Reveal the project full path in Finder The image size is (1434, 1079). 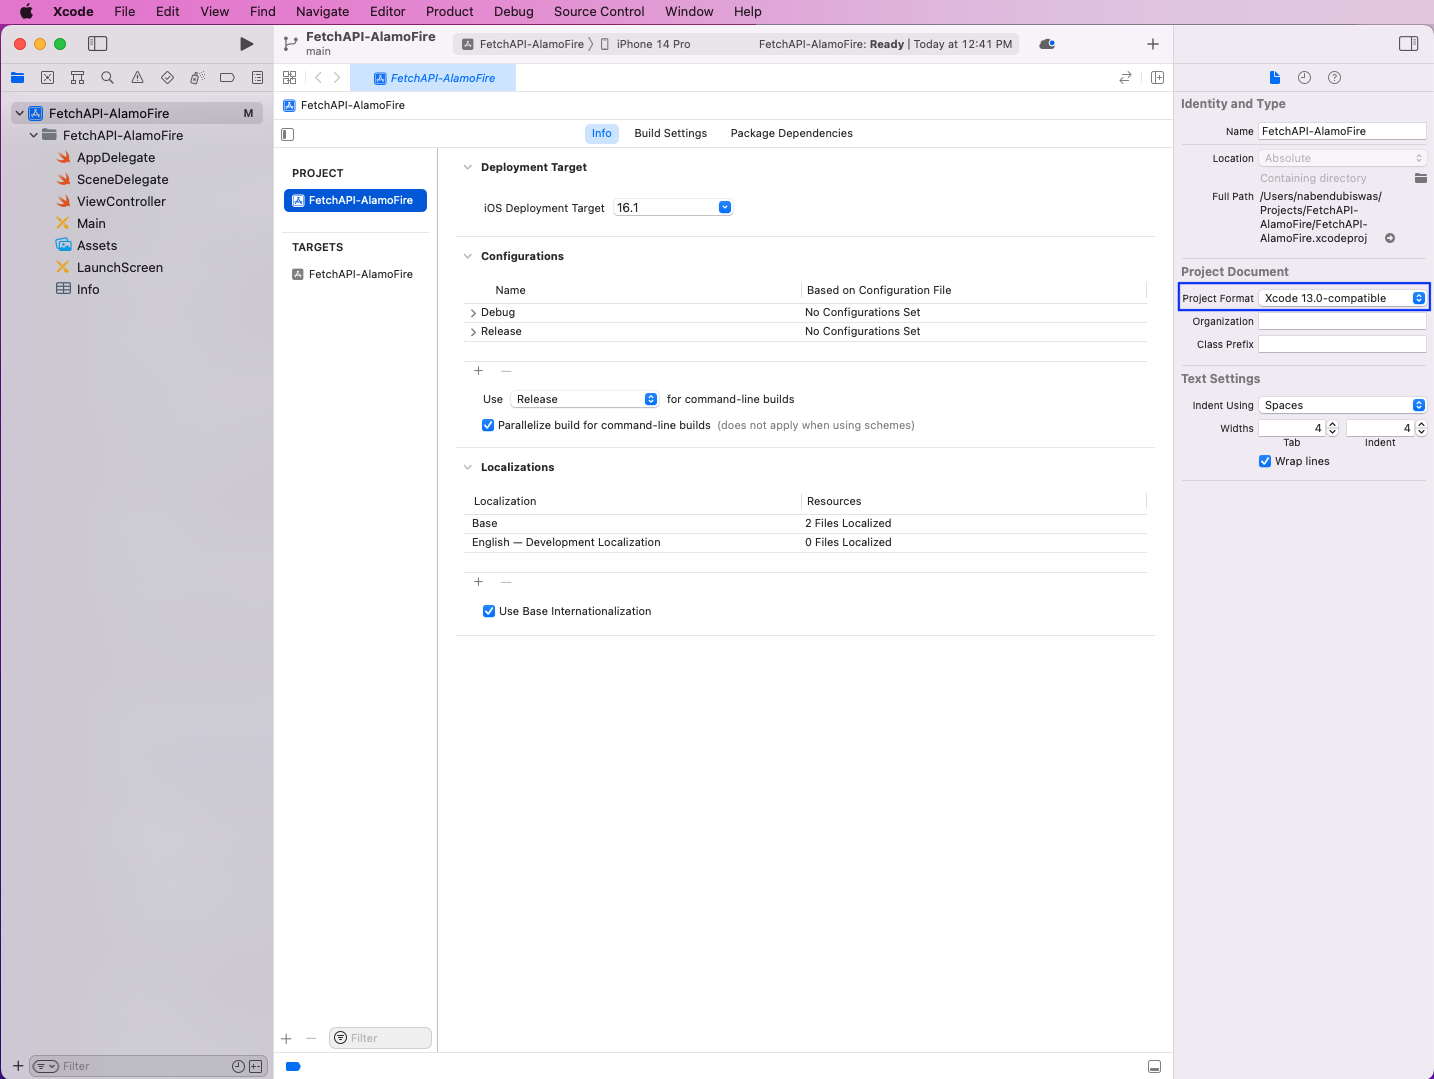(x=1390, y=238)
